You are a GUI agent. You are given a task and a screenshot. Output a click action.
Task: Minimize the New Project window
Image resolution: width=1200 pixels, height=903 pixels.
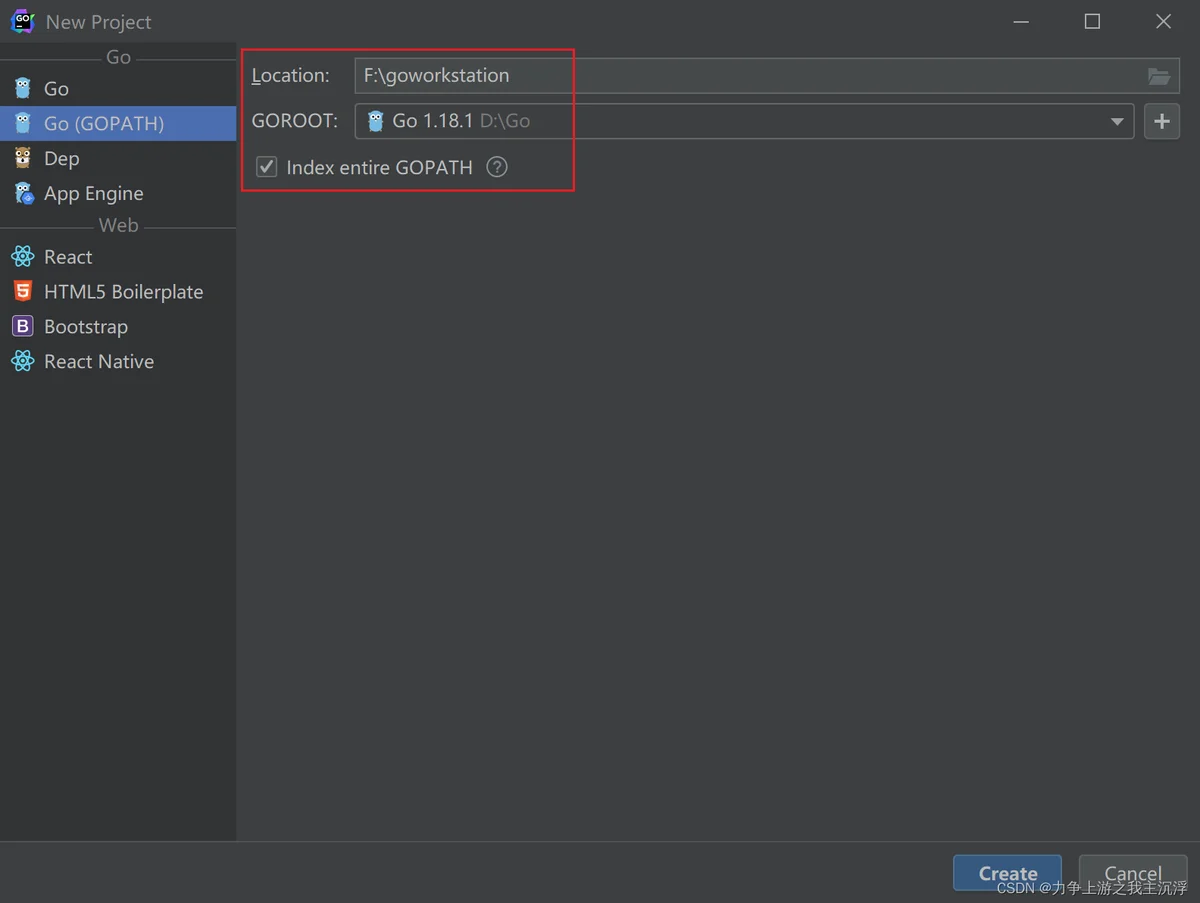click(1021, 21)
